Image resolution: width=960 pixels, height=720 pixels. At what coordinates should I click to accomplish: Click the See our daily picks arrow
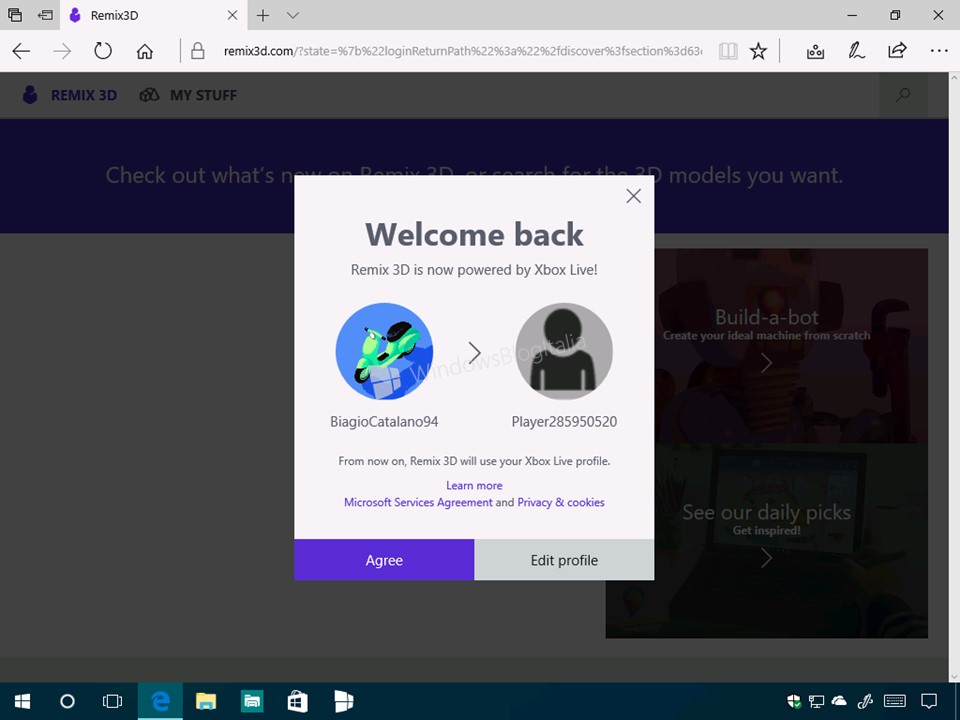[x=766, y=558]
